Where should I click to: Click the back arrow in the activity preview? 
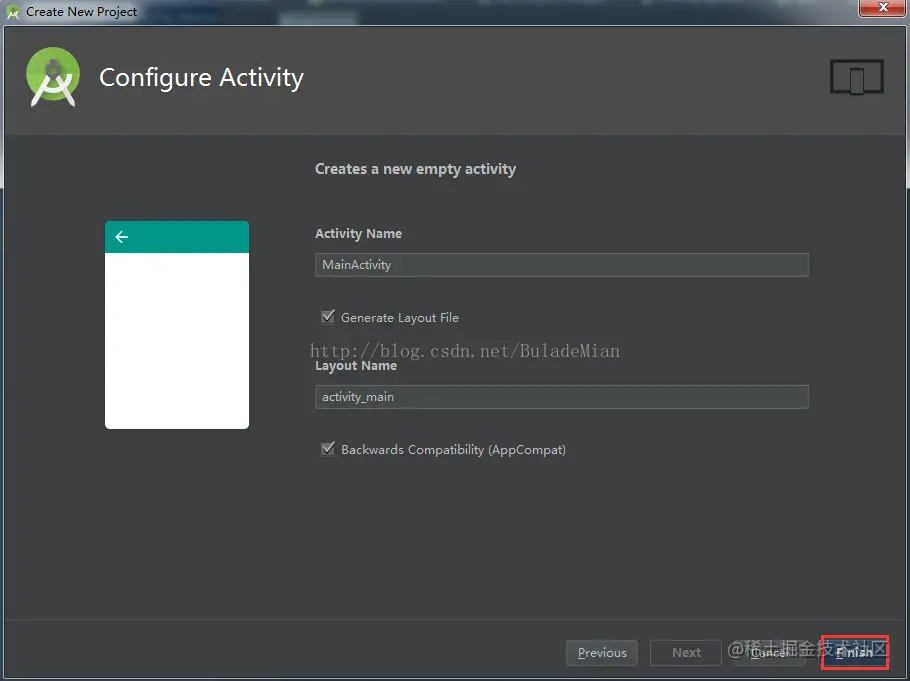click(x=122, y=237)
